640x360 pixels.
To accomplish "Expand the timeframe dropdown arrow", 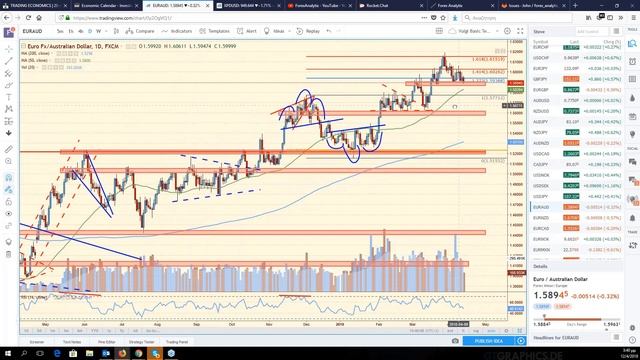I will click(x=106, y=31).
